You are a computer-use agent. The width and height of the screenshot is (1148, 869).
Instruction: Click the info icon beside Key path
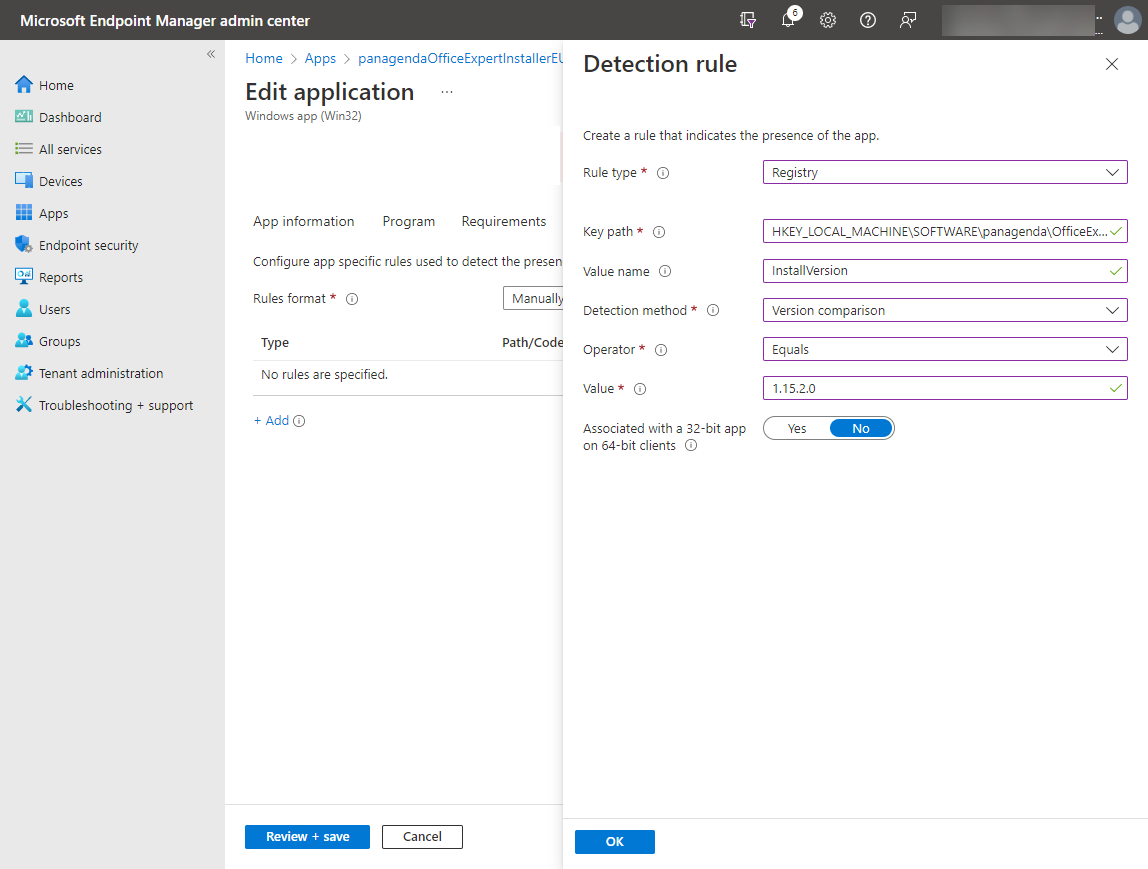pyautogui.click(x=659, y=232)
